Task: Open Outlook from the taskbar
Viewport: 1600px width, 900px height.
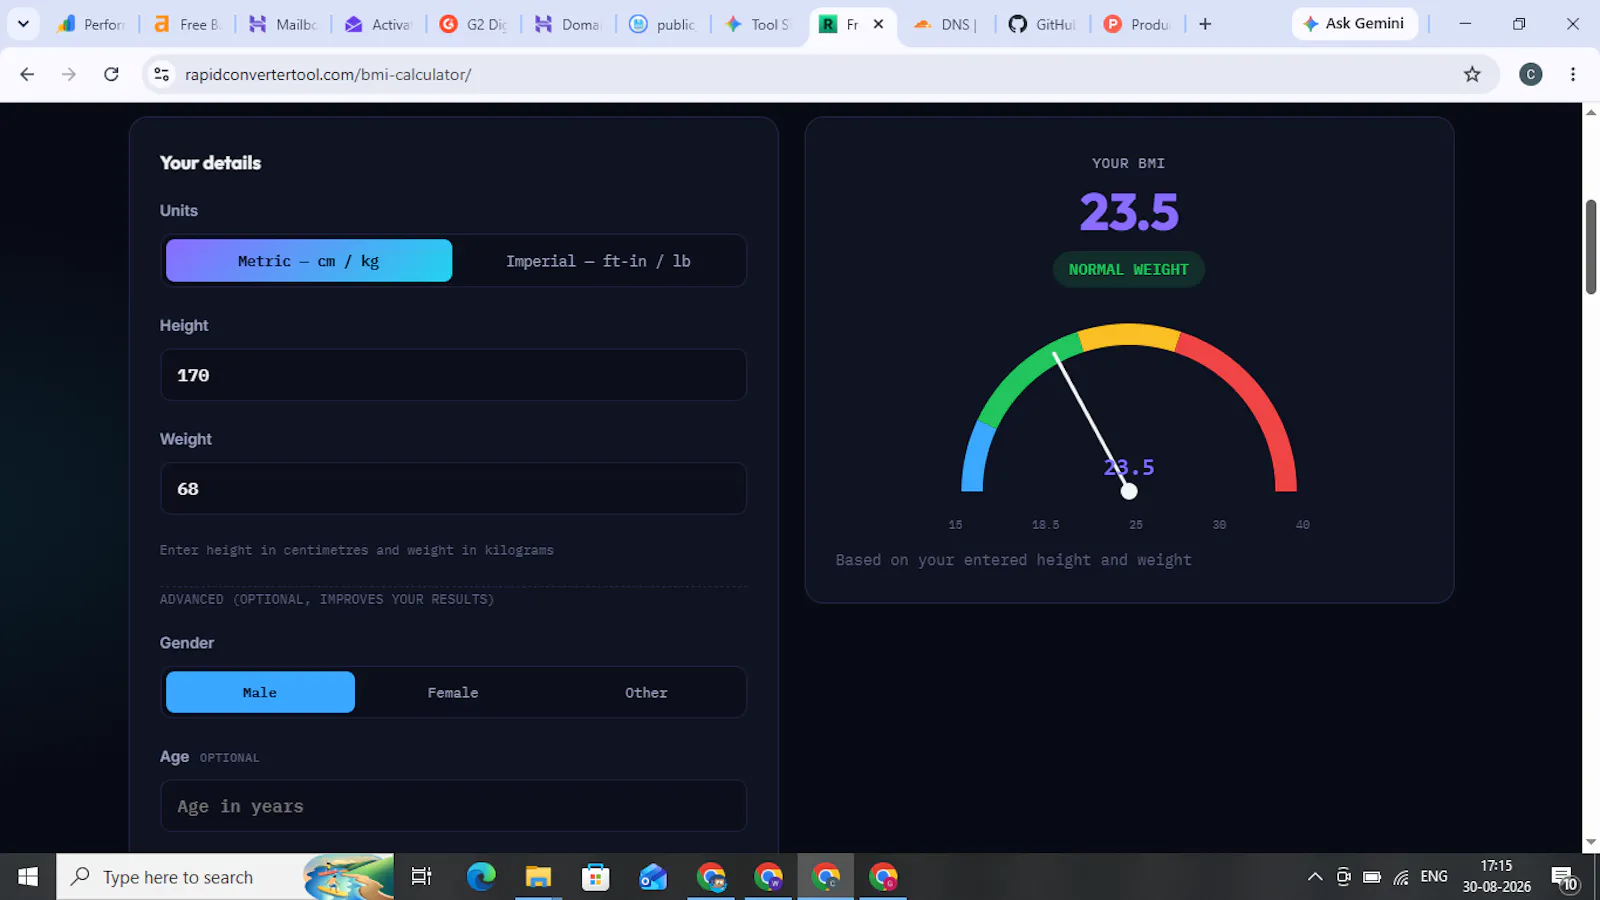Action: [x=653, y=877]
